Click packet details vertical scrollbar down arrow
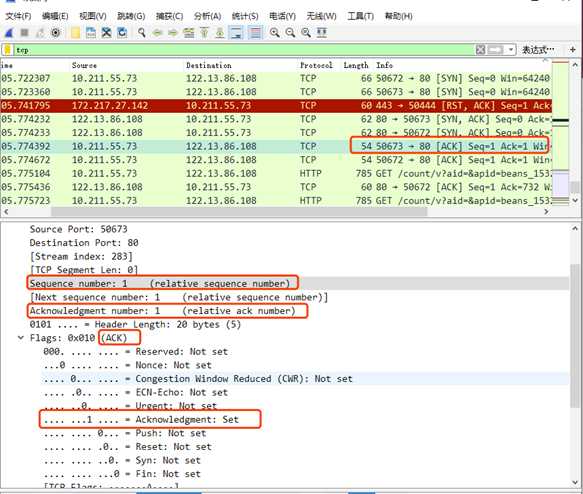 point(575,482)
